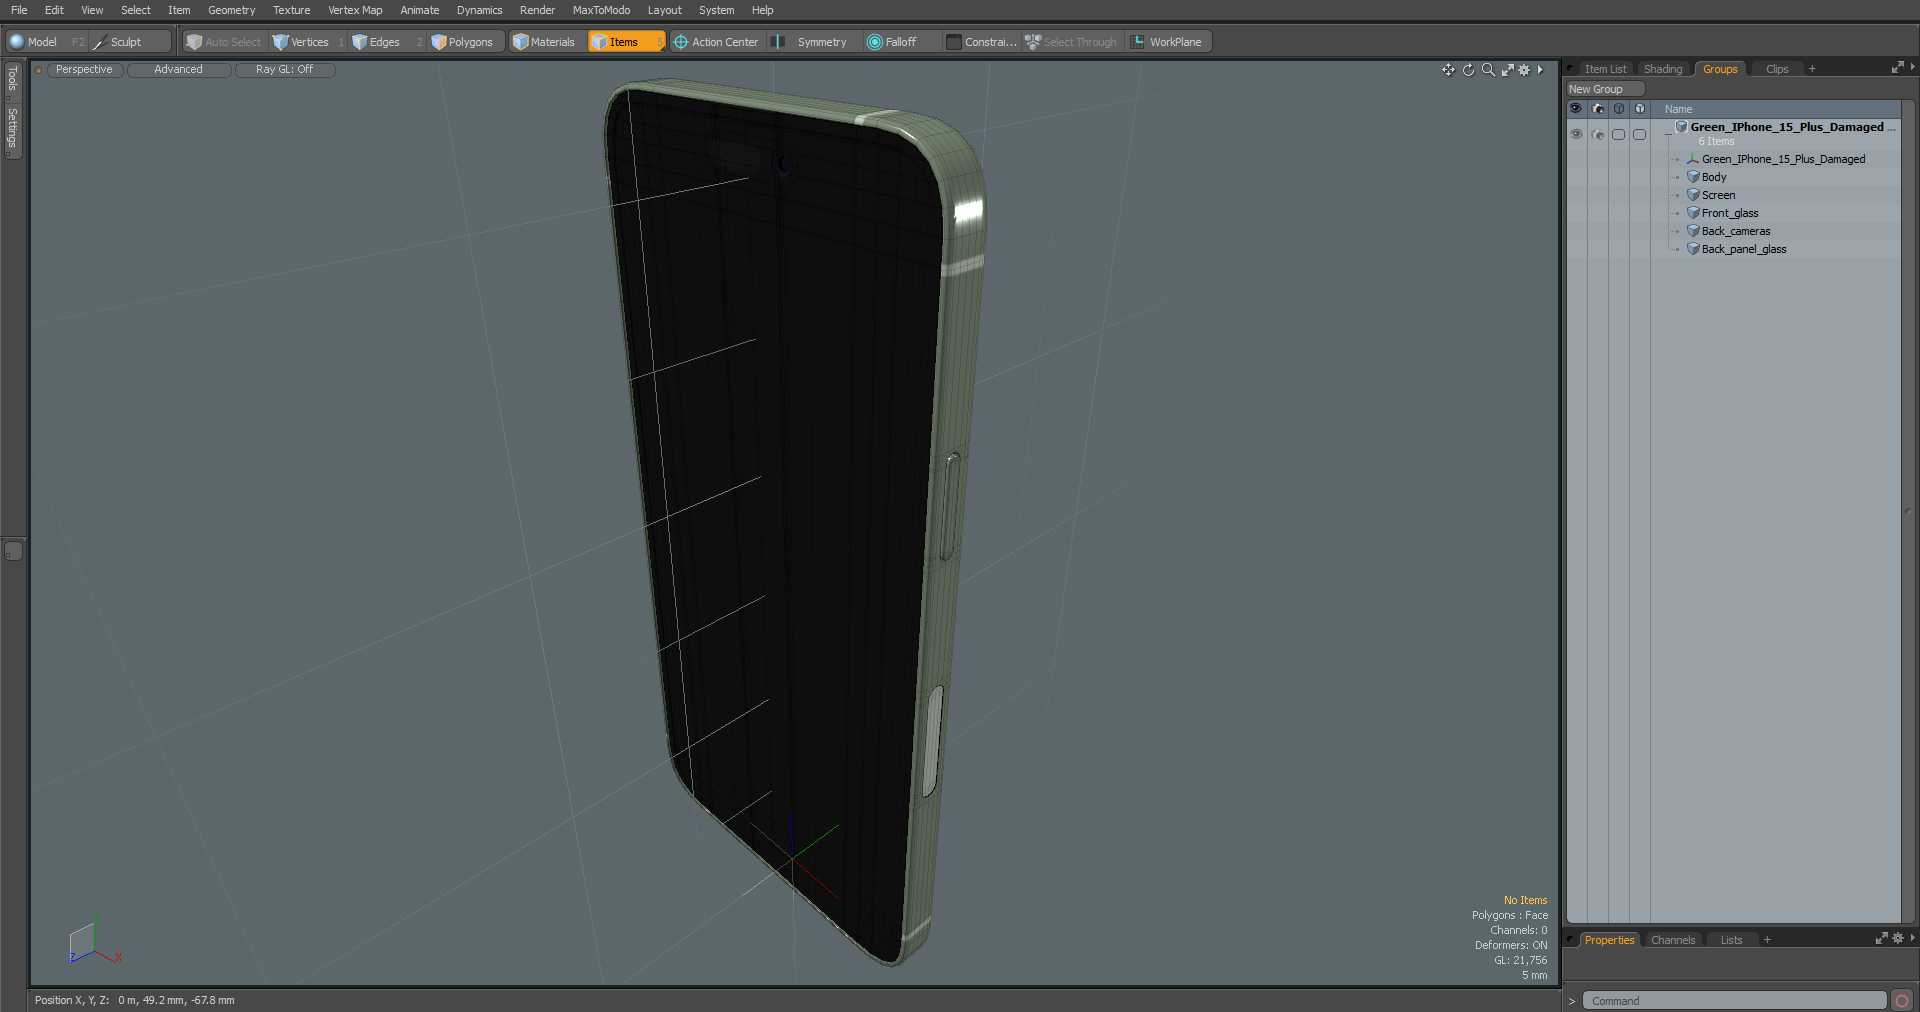Select the Back_panel_glass mesh item

click(1744, 249)
